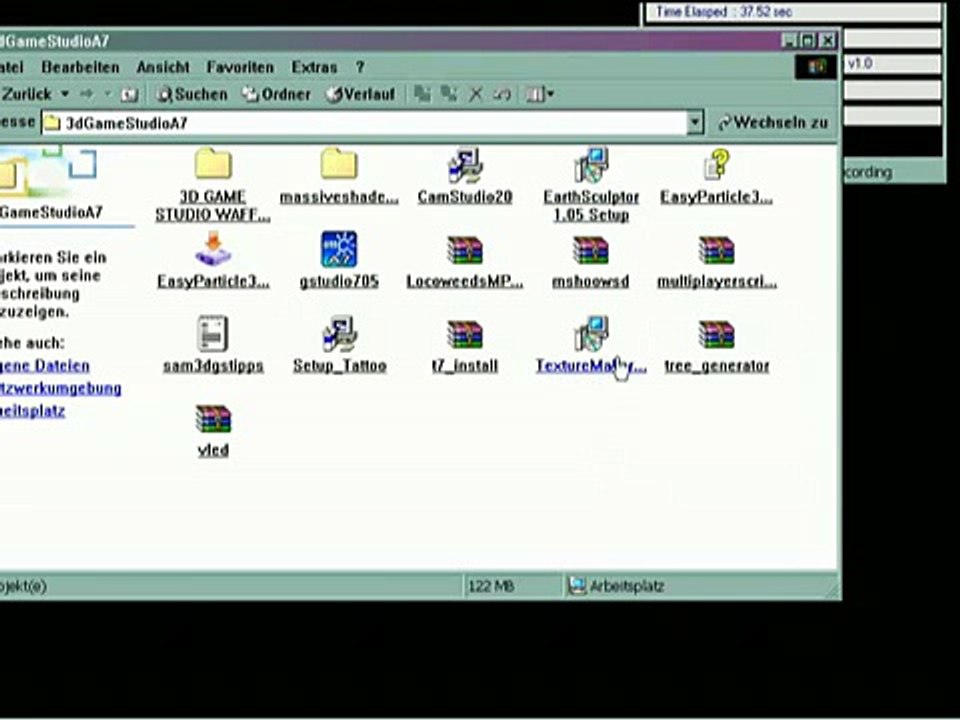
Task: Open the Forward history dropdown arrow
Action: 108,94
